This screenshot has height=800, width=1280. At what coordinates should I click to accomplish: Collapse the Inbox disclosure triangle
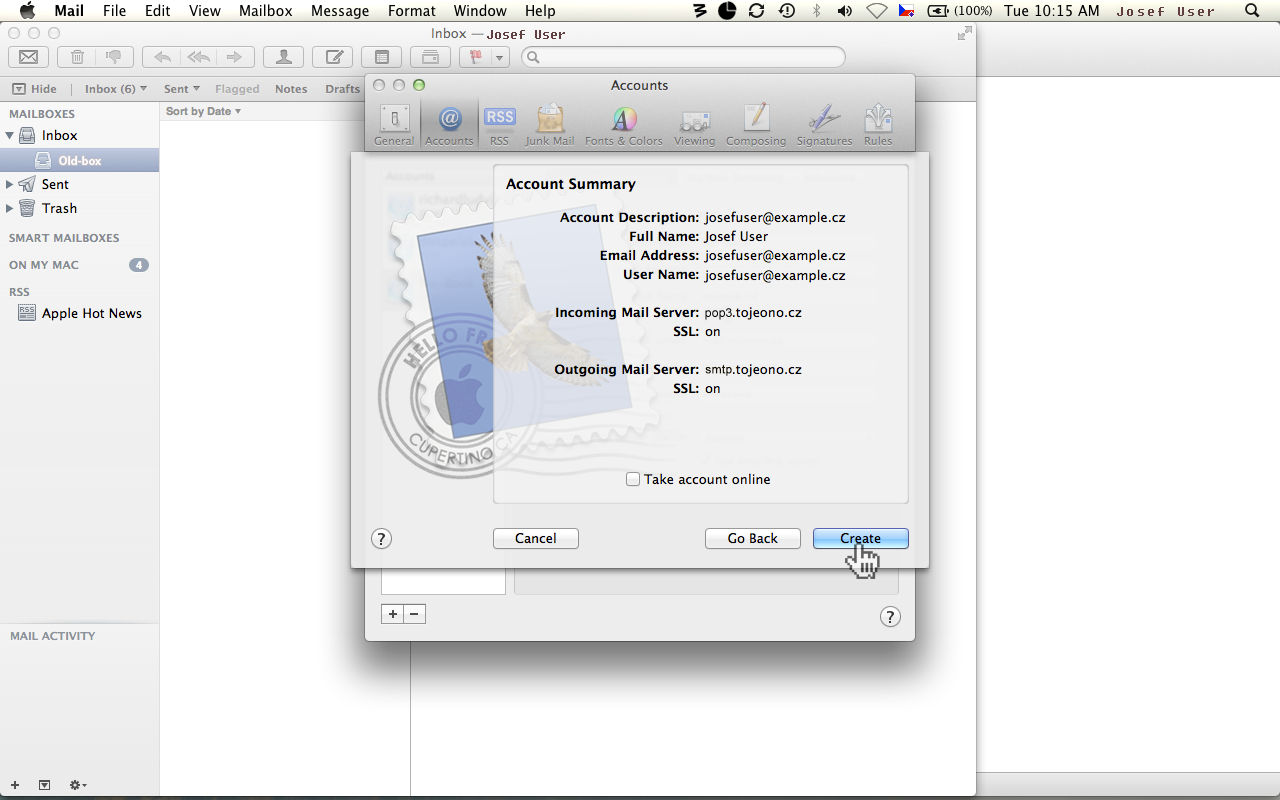coord(10,135)
